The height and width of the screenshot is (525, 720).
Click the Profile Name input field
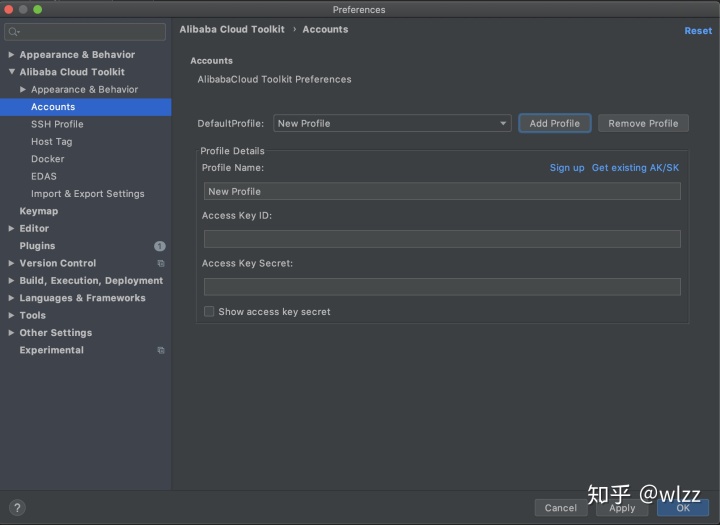(442, 191)
